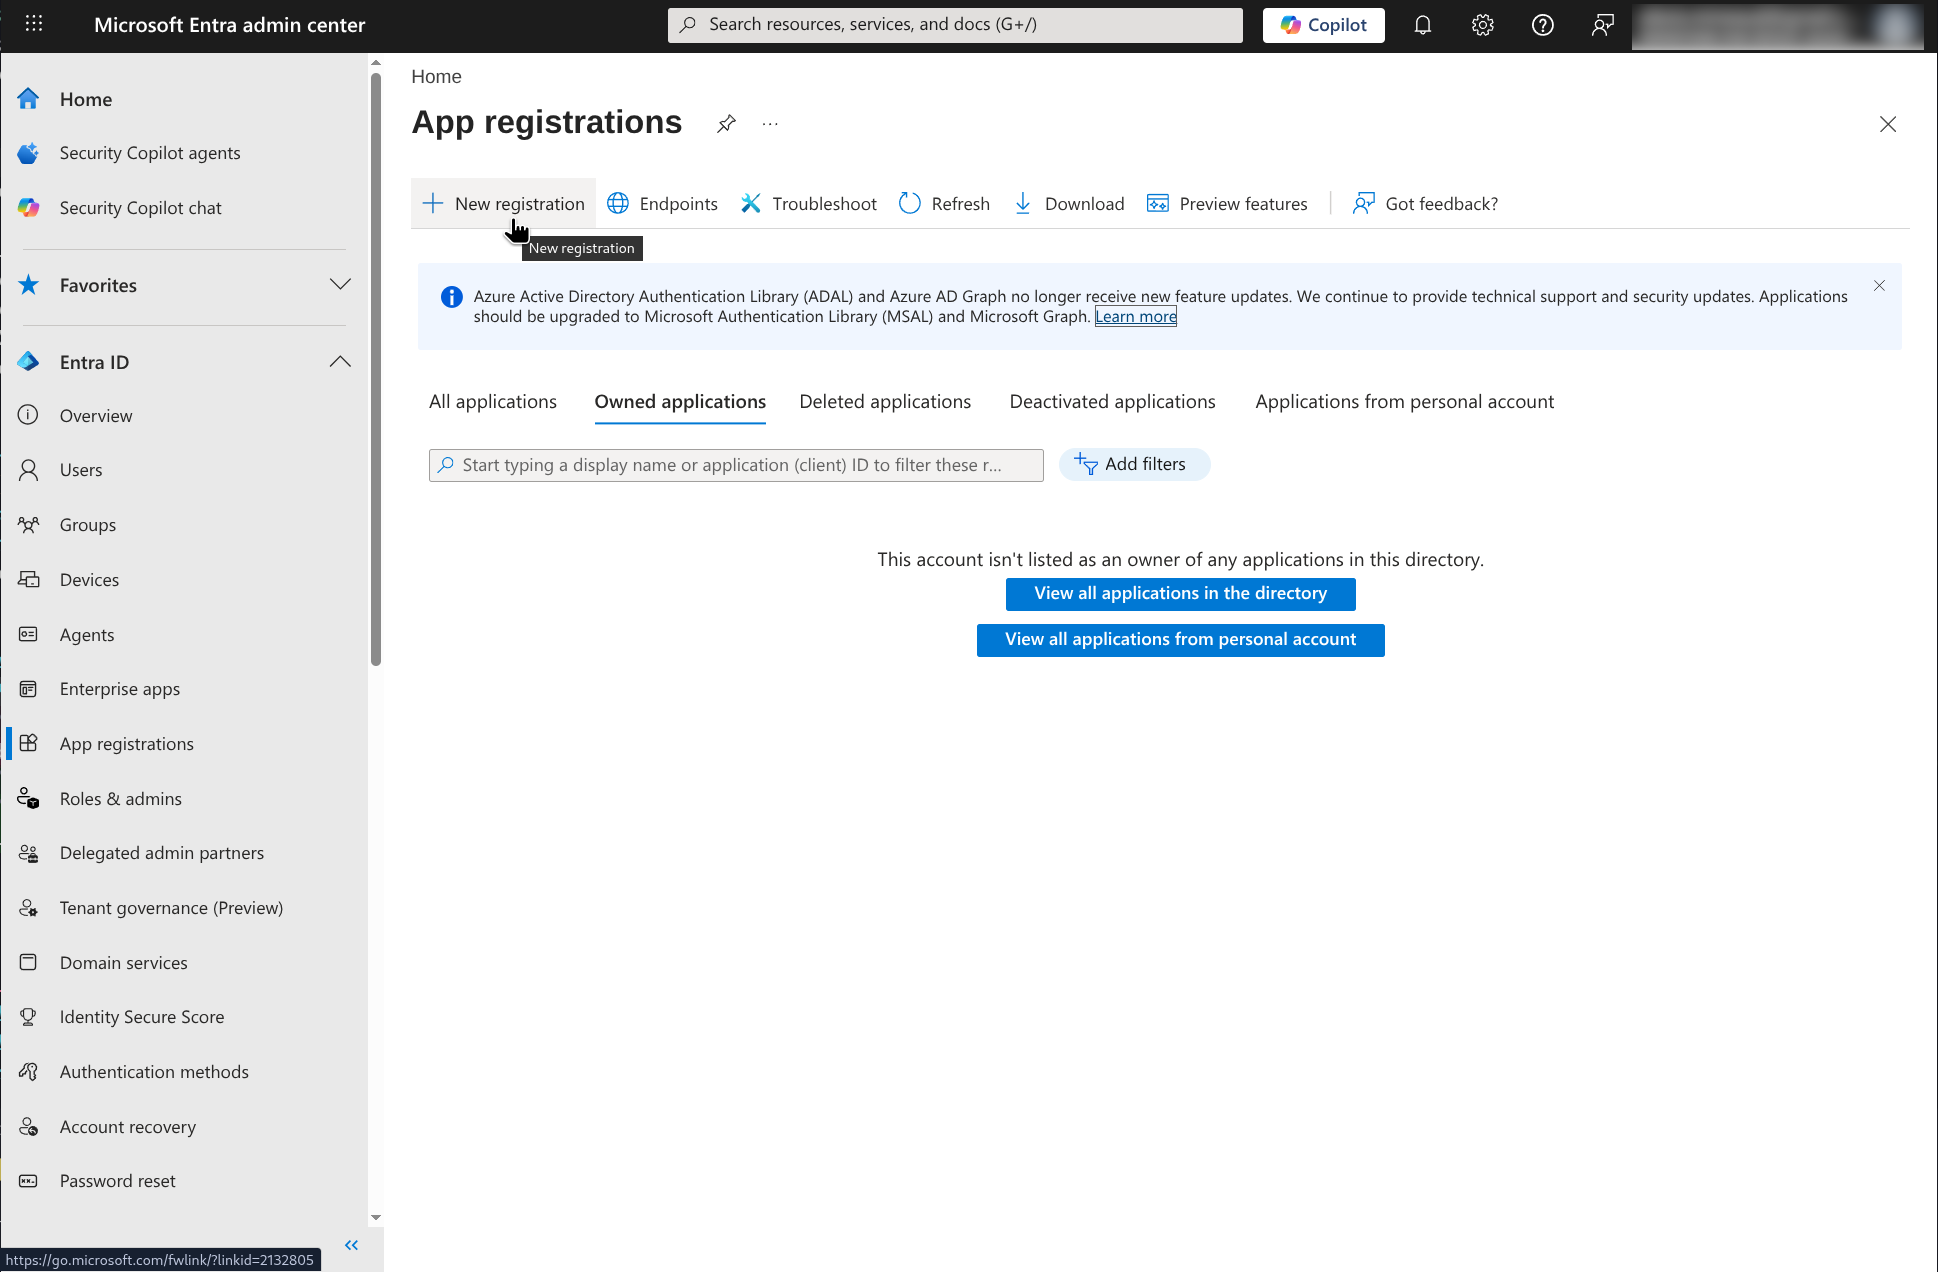Open the more options ellipsis
Image resolution: width=1938 pixels, height=1272 pixels.
tap(770, 124)
